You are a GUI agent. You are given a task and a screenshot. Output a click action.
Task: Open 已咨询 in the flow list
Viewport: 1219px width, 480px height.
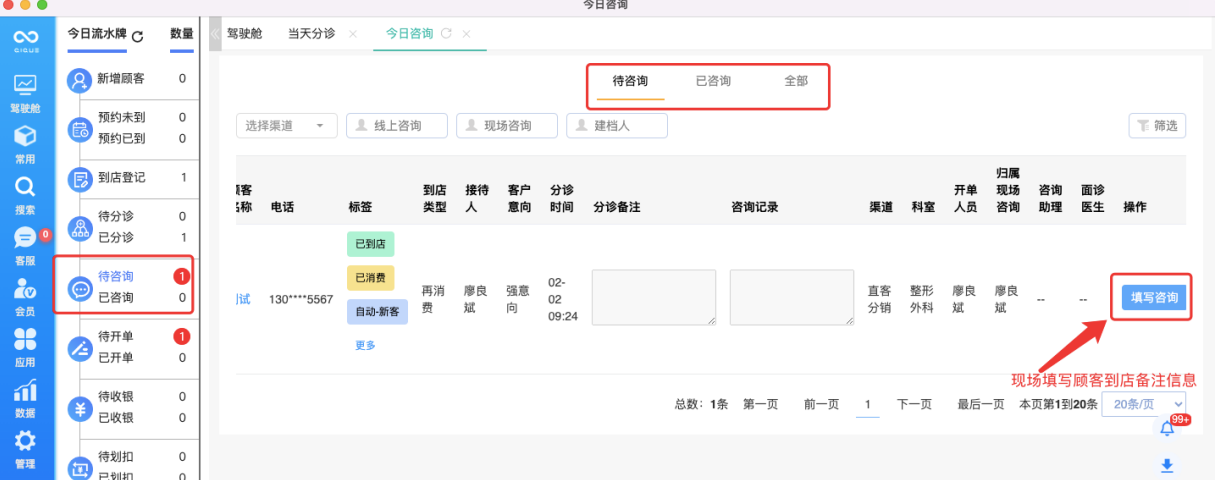pos(115,298)
